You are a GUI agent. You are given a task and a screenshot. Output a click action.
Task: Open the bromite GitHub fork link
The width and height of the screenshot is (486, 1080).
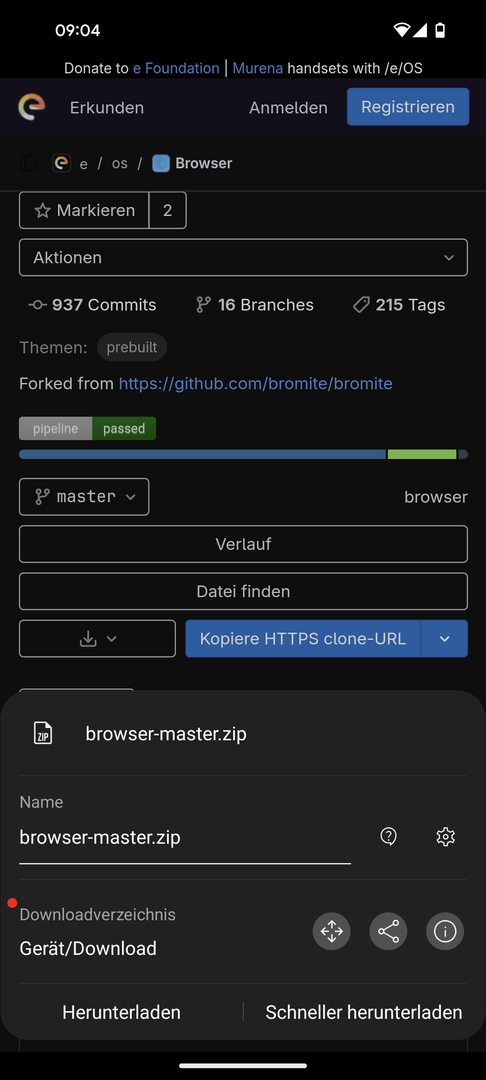(255, 384)
